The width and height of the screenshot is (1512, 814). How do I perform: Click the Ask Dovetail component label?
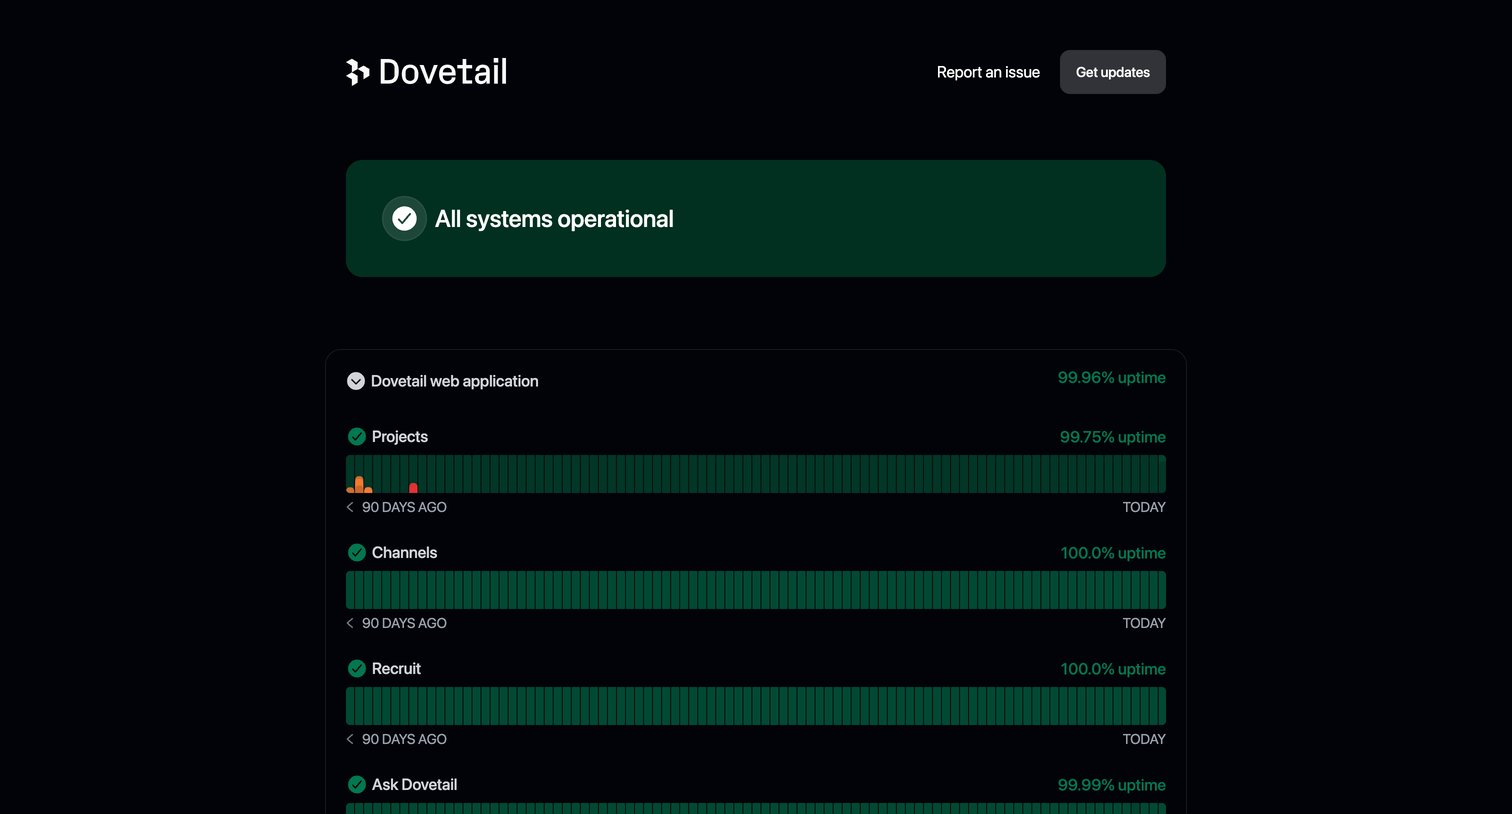[414, 784]
